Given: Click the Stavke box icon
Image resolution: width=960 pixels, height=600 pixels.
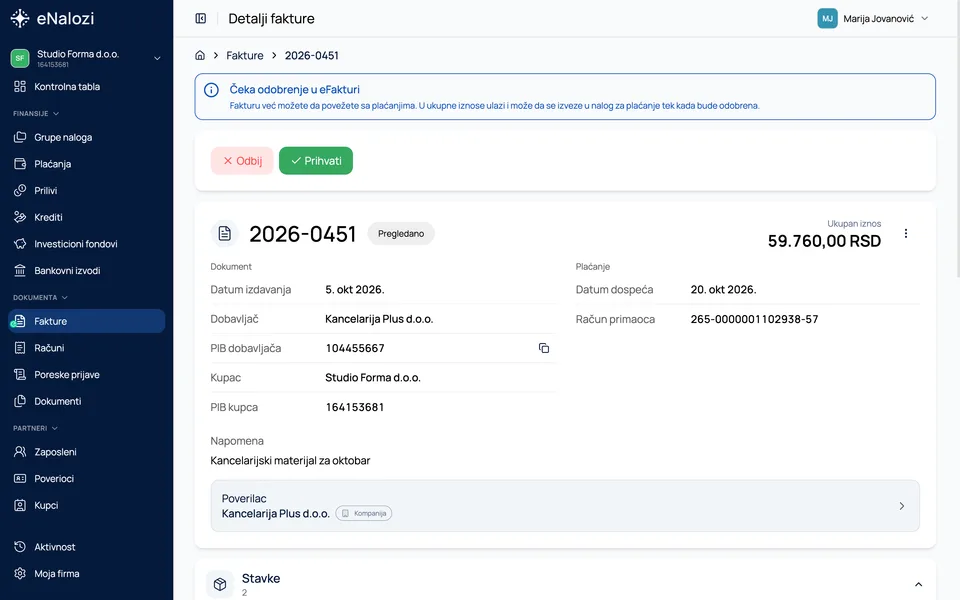Looking at the screenshot, I should (x=220, y=584).
